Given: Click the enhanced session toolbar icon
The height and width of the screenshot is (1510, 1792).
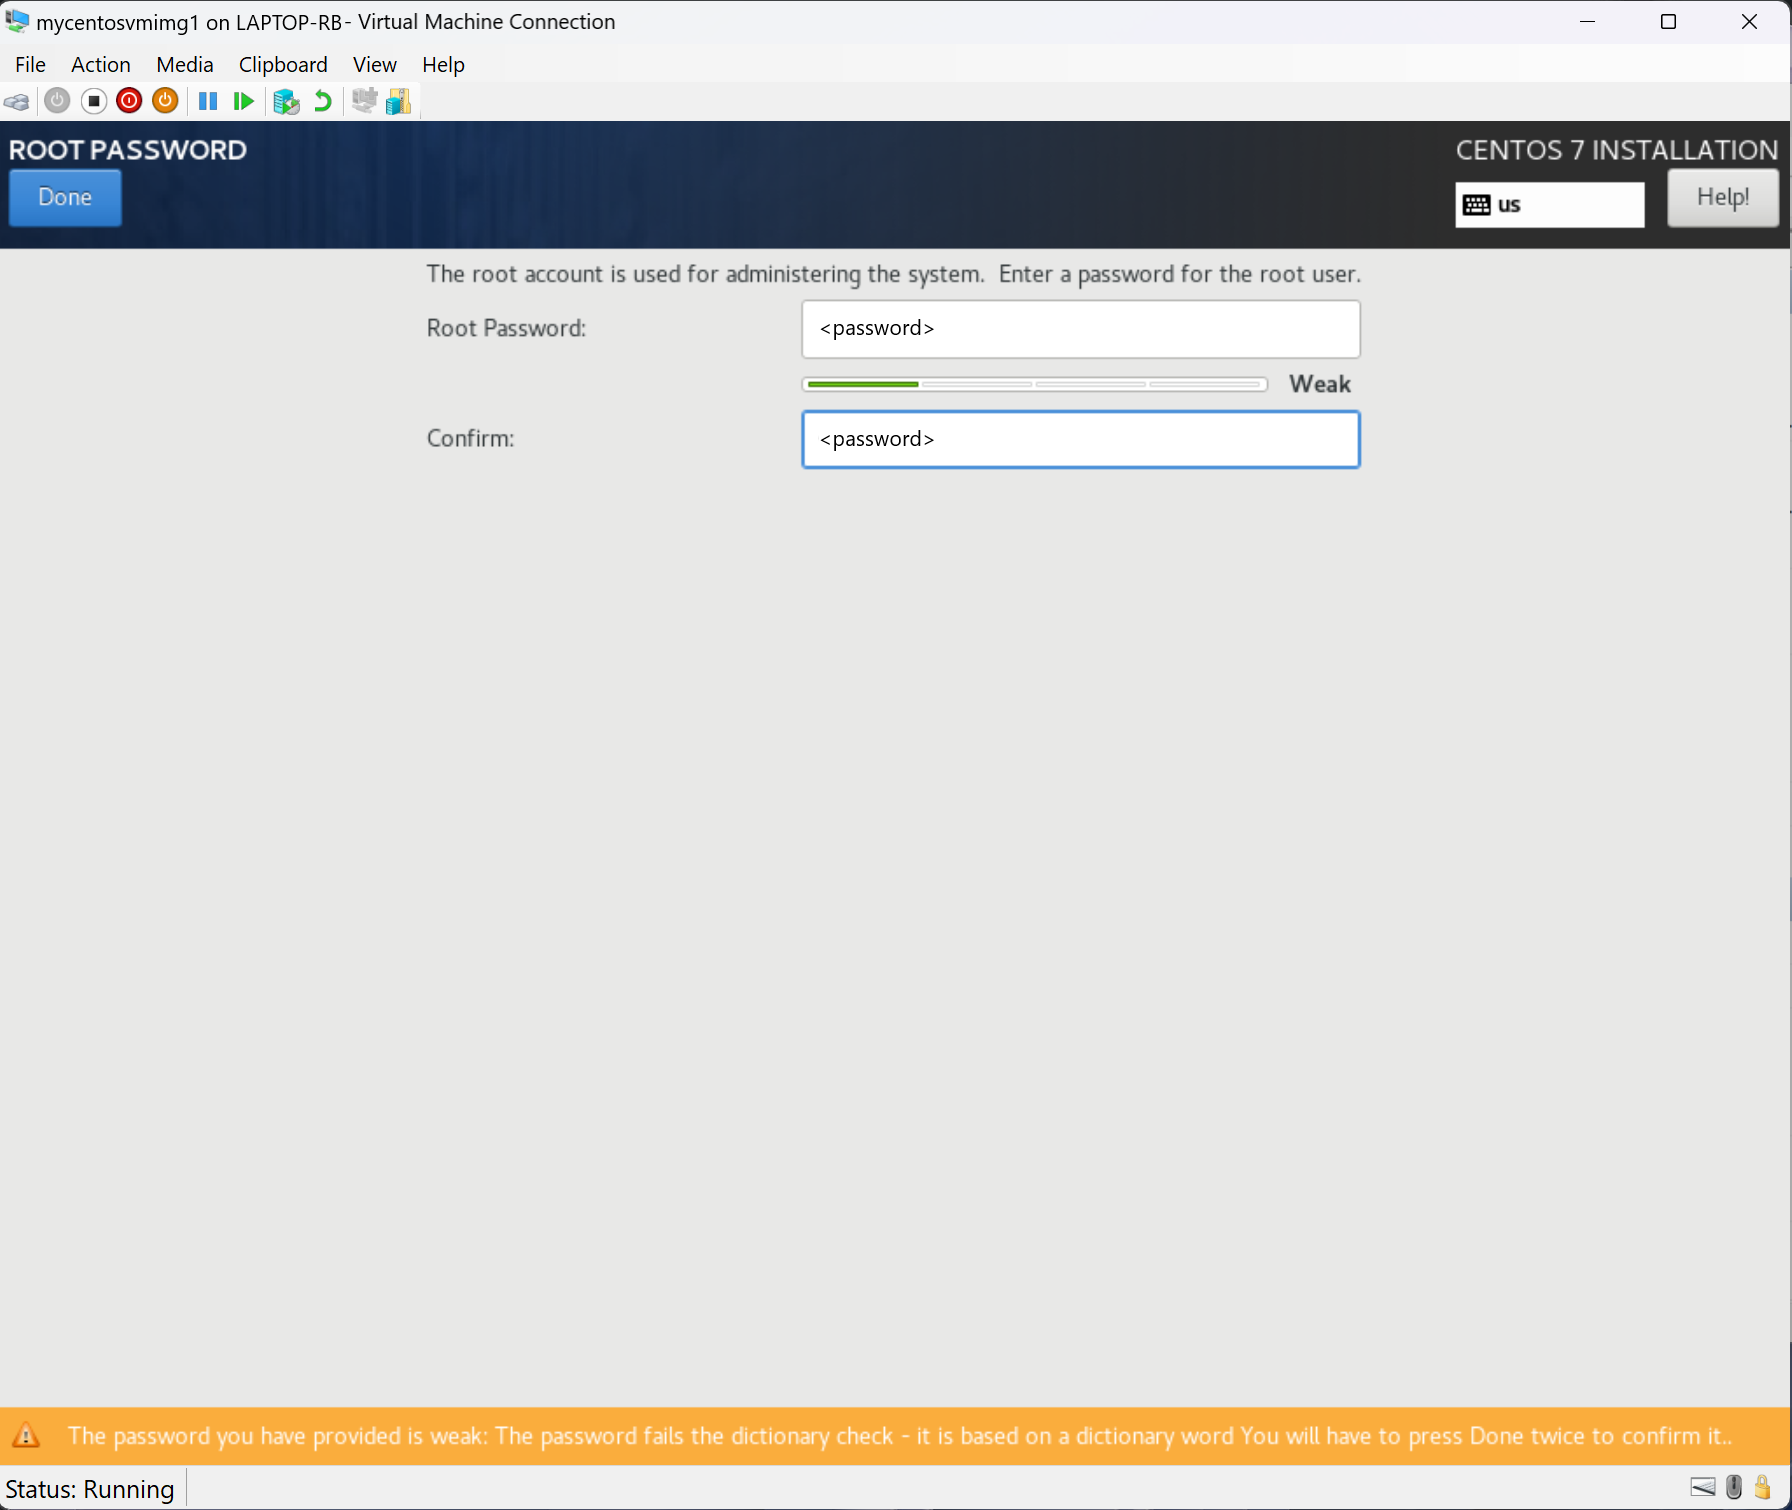Looking at the screenshot, I should [364, 101].
